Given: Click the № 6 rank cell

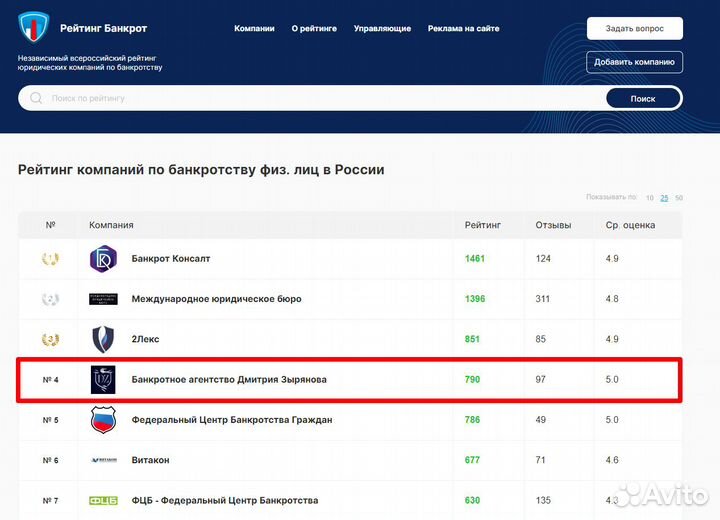Looking at the screenshot, I should coord(51,460).
